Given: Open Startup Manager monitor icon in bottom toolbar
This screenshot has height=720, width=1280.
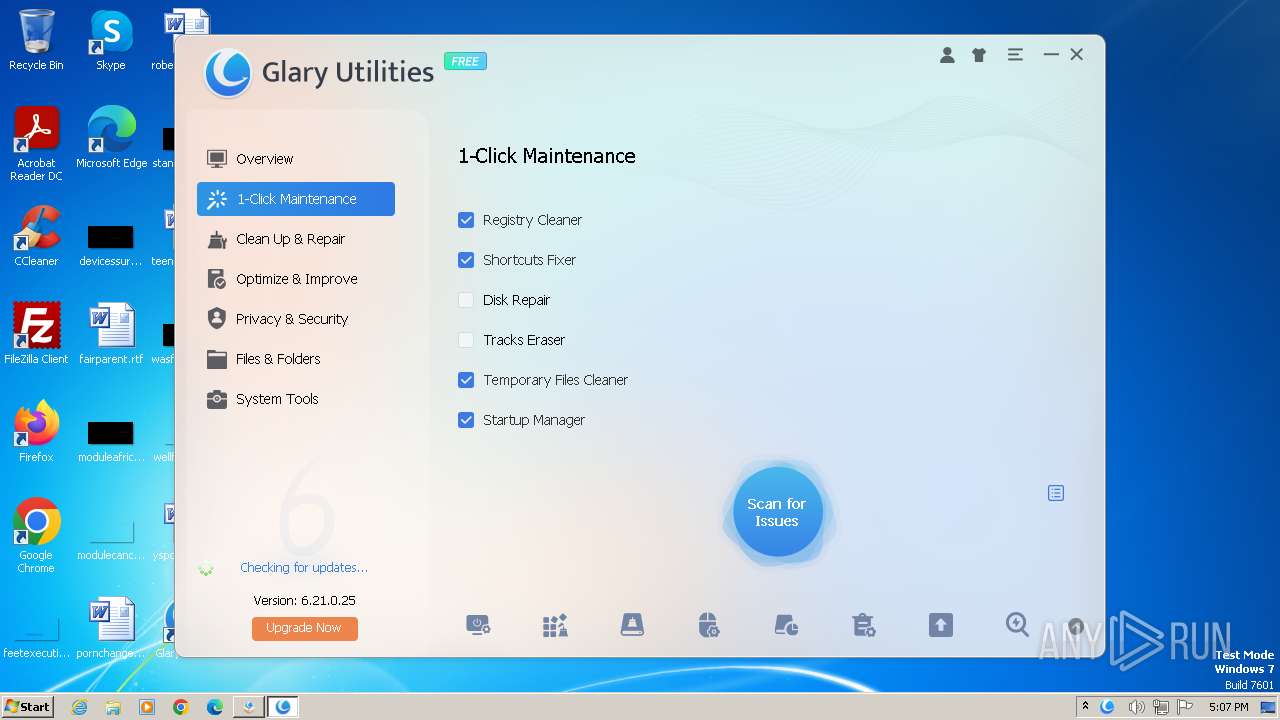Looking at the screenshot, I should [x=478, y=625].
